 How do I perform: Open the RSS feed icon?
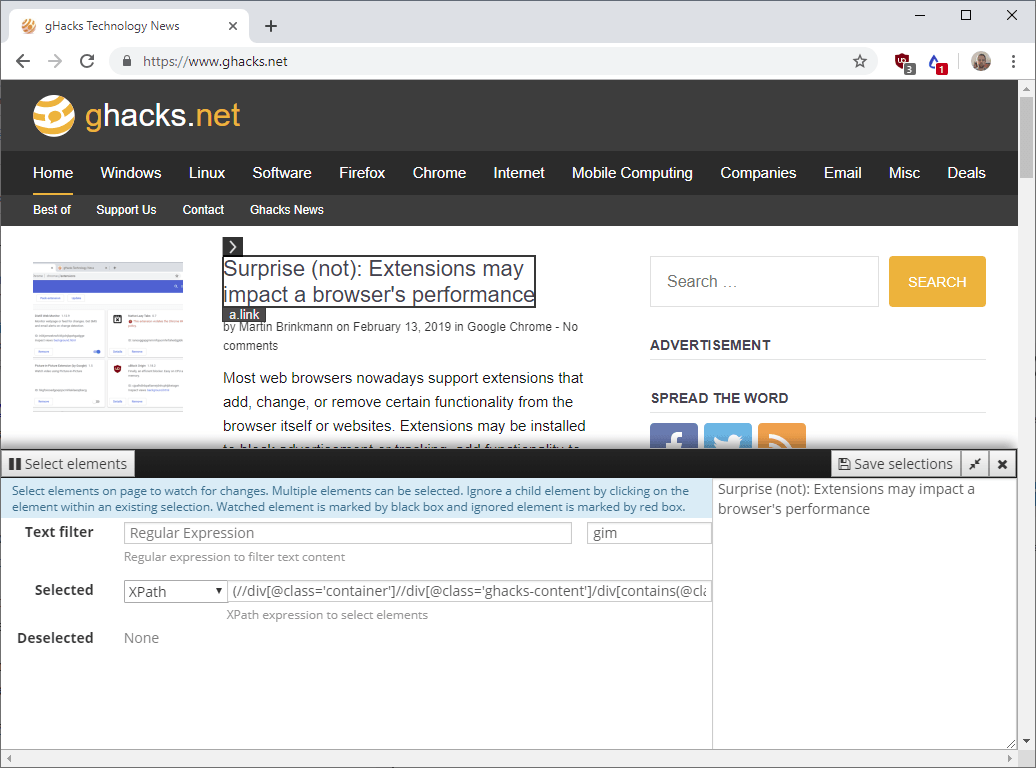point(782,436)
